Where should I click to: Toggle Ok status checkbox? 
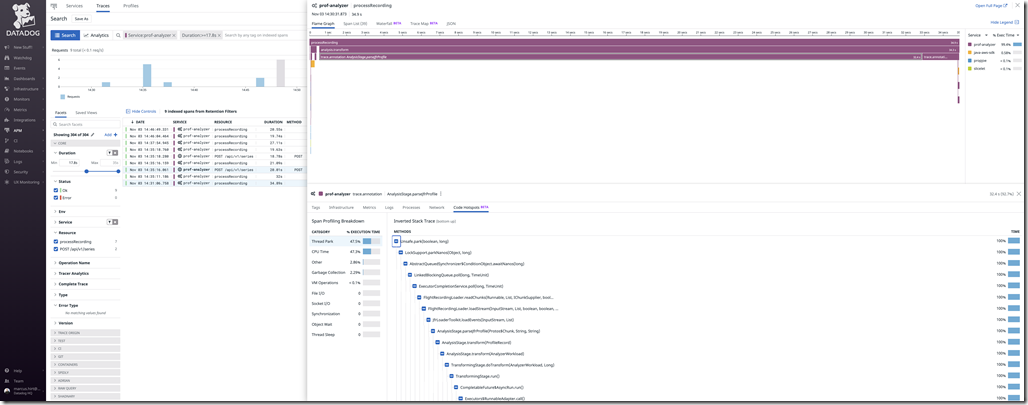click(x=56, y=190)
